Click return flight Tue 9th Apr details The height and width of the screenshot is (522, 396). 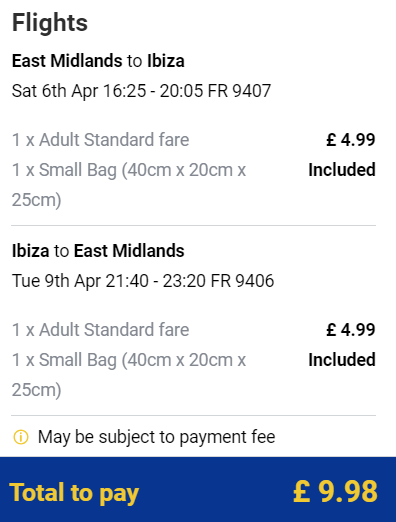(x=143, y=281)
